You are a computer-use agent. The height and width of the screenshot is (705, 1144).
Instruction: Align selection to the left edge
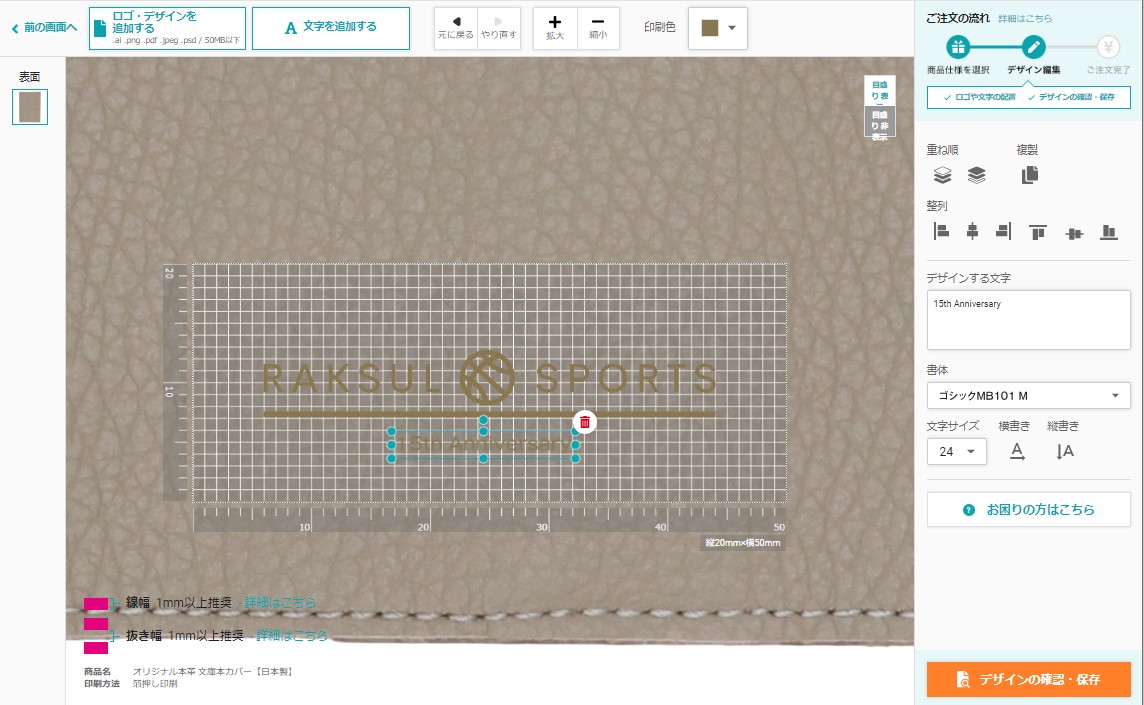tap(941, 232)
